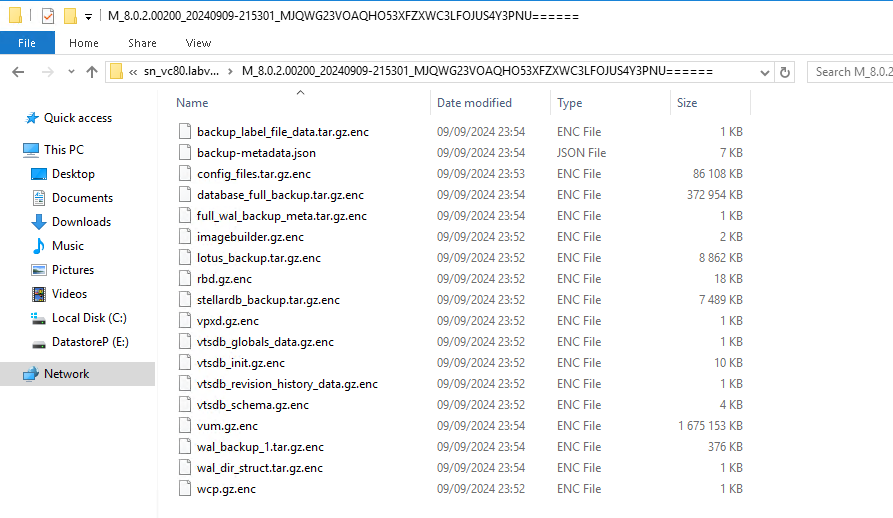Open Music in the navigation pane
893x518 pixels.
point(68,245)
